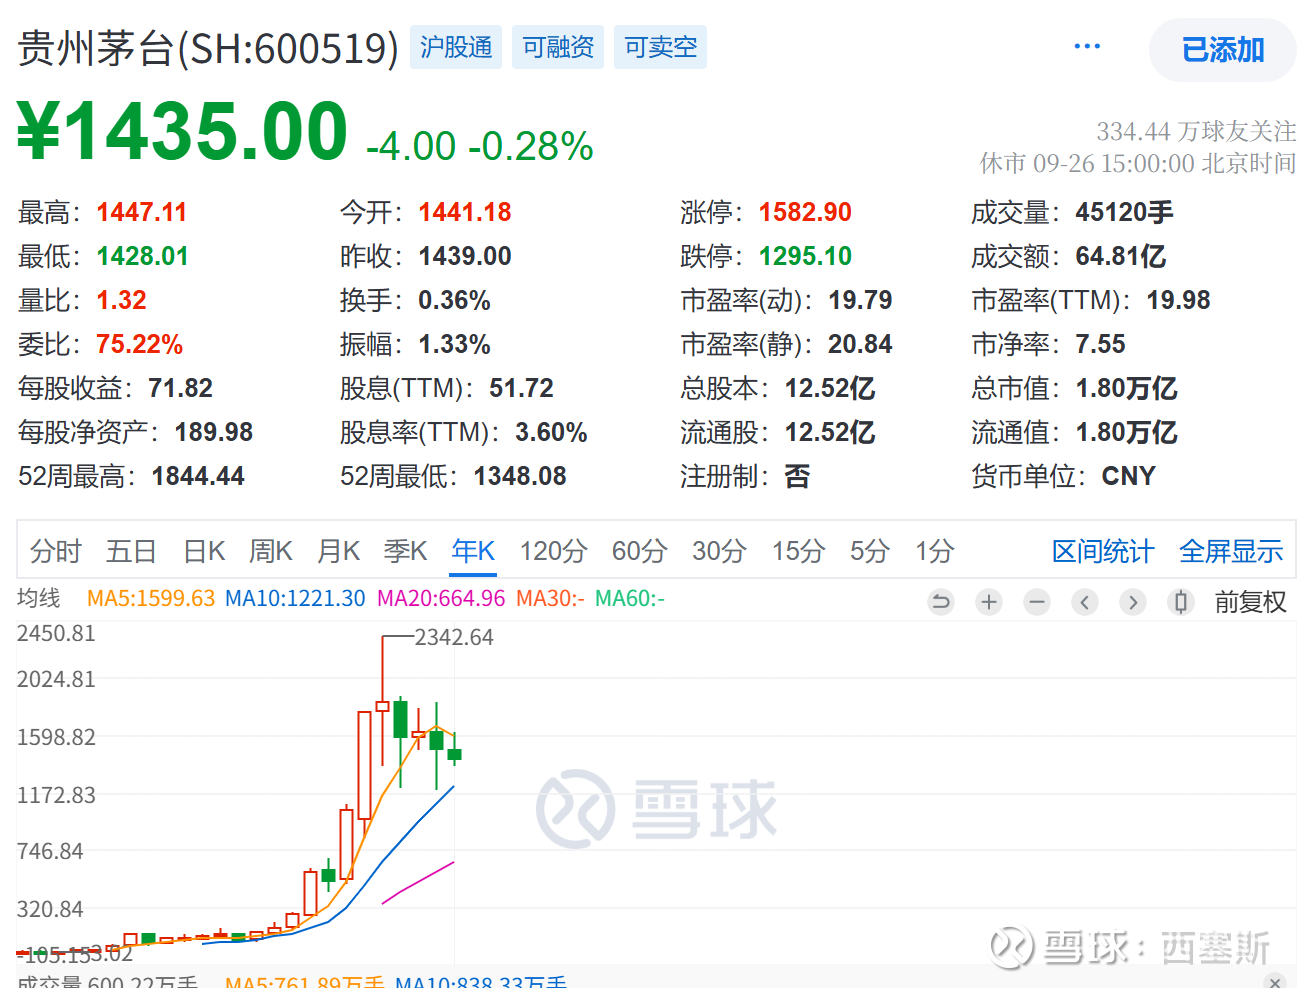Click the 市盈率(TTM) value 19.98
Image resolution: width=1308 pixels, height=988 pixels.
tap(1178, 300)
